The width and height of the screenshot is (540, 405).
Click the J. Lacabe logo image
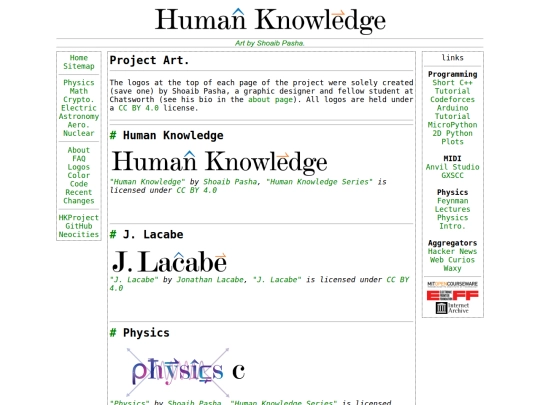(x=169, y=262)
